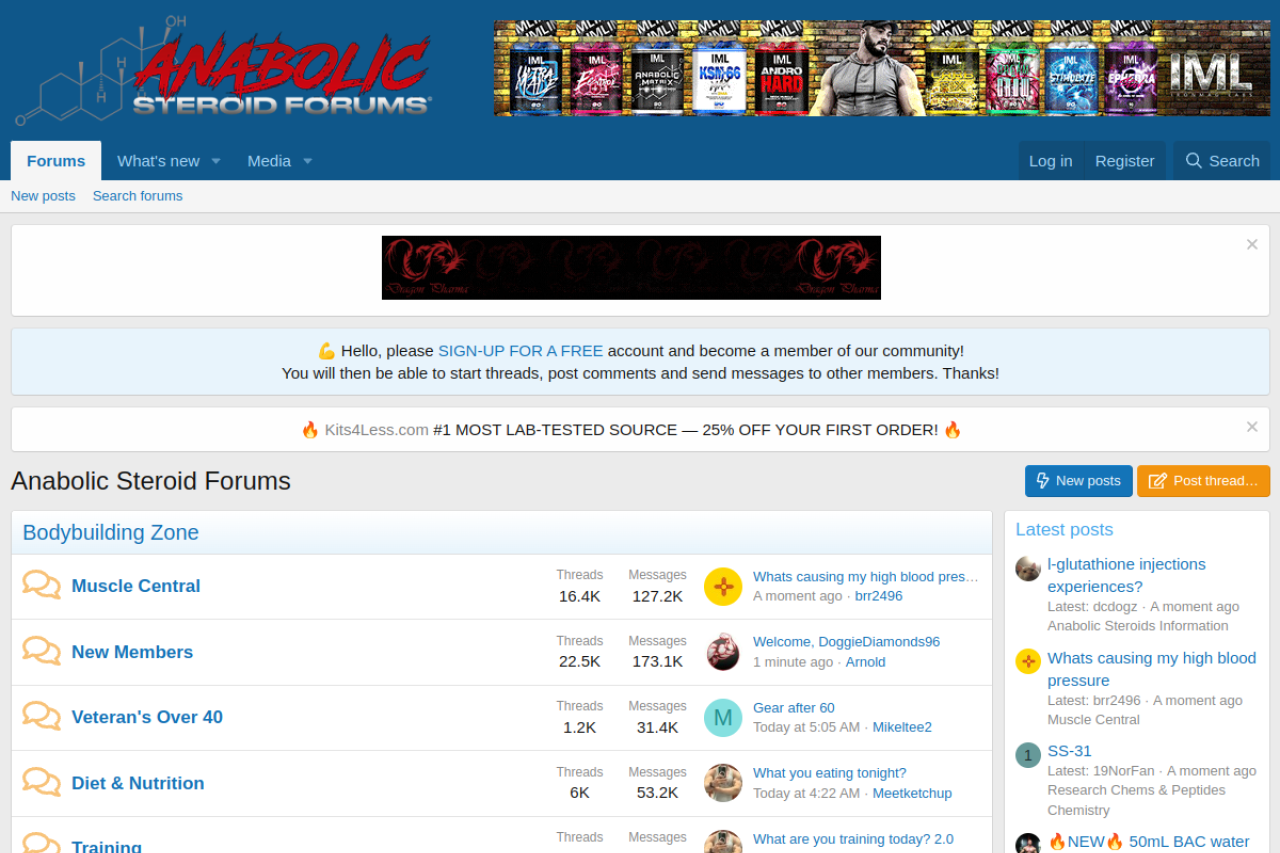Click the SS-31 numbered avatar in Latest posts
The image size is (1280, 853).
tap(1028, 755)
